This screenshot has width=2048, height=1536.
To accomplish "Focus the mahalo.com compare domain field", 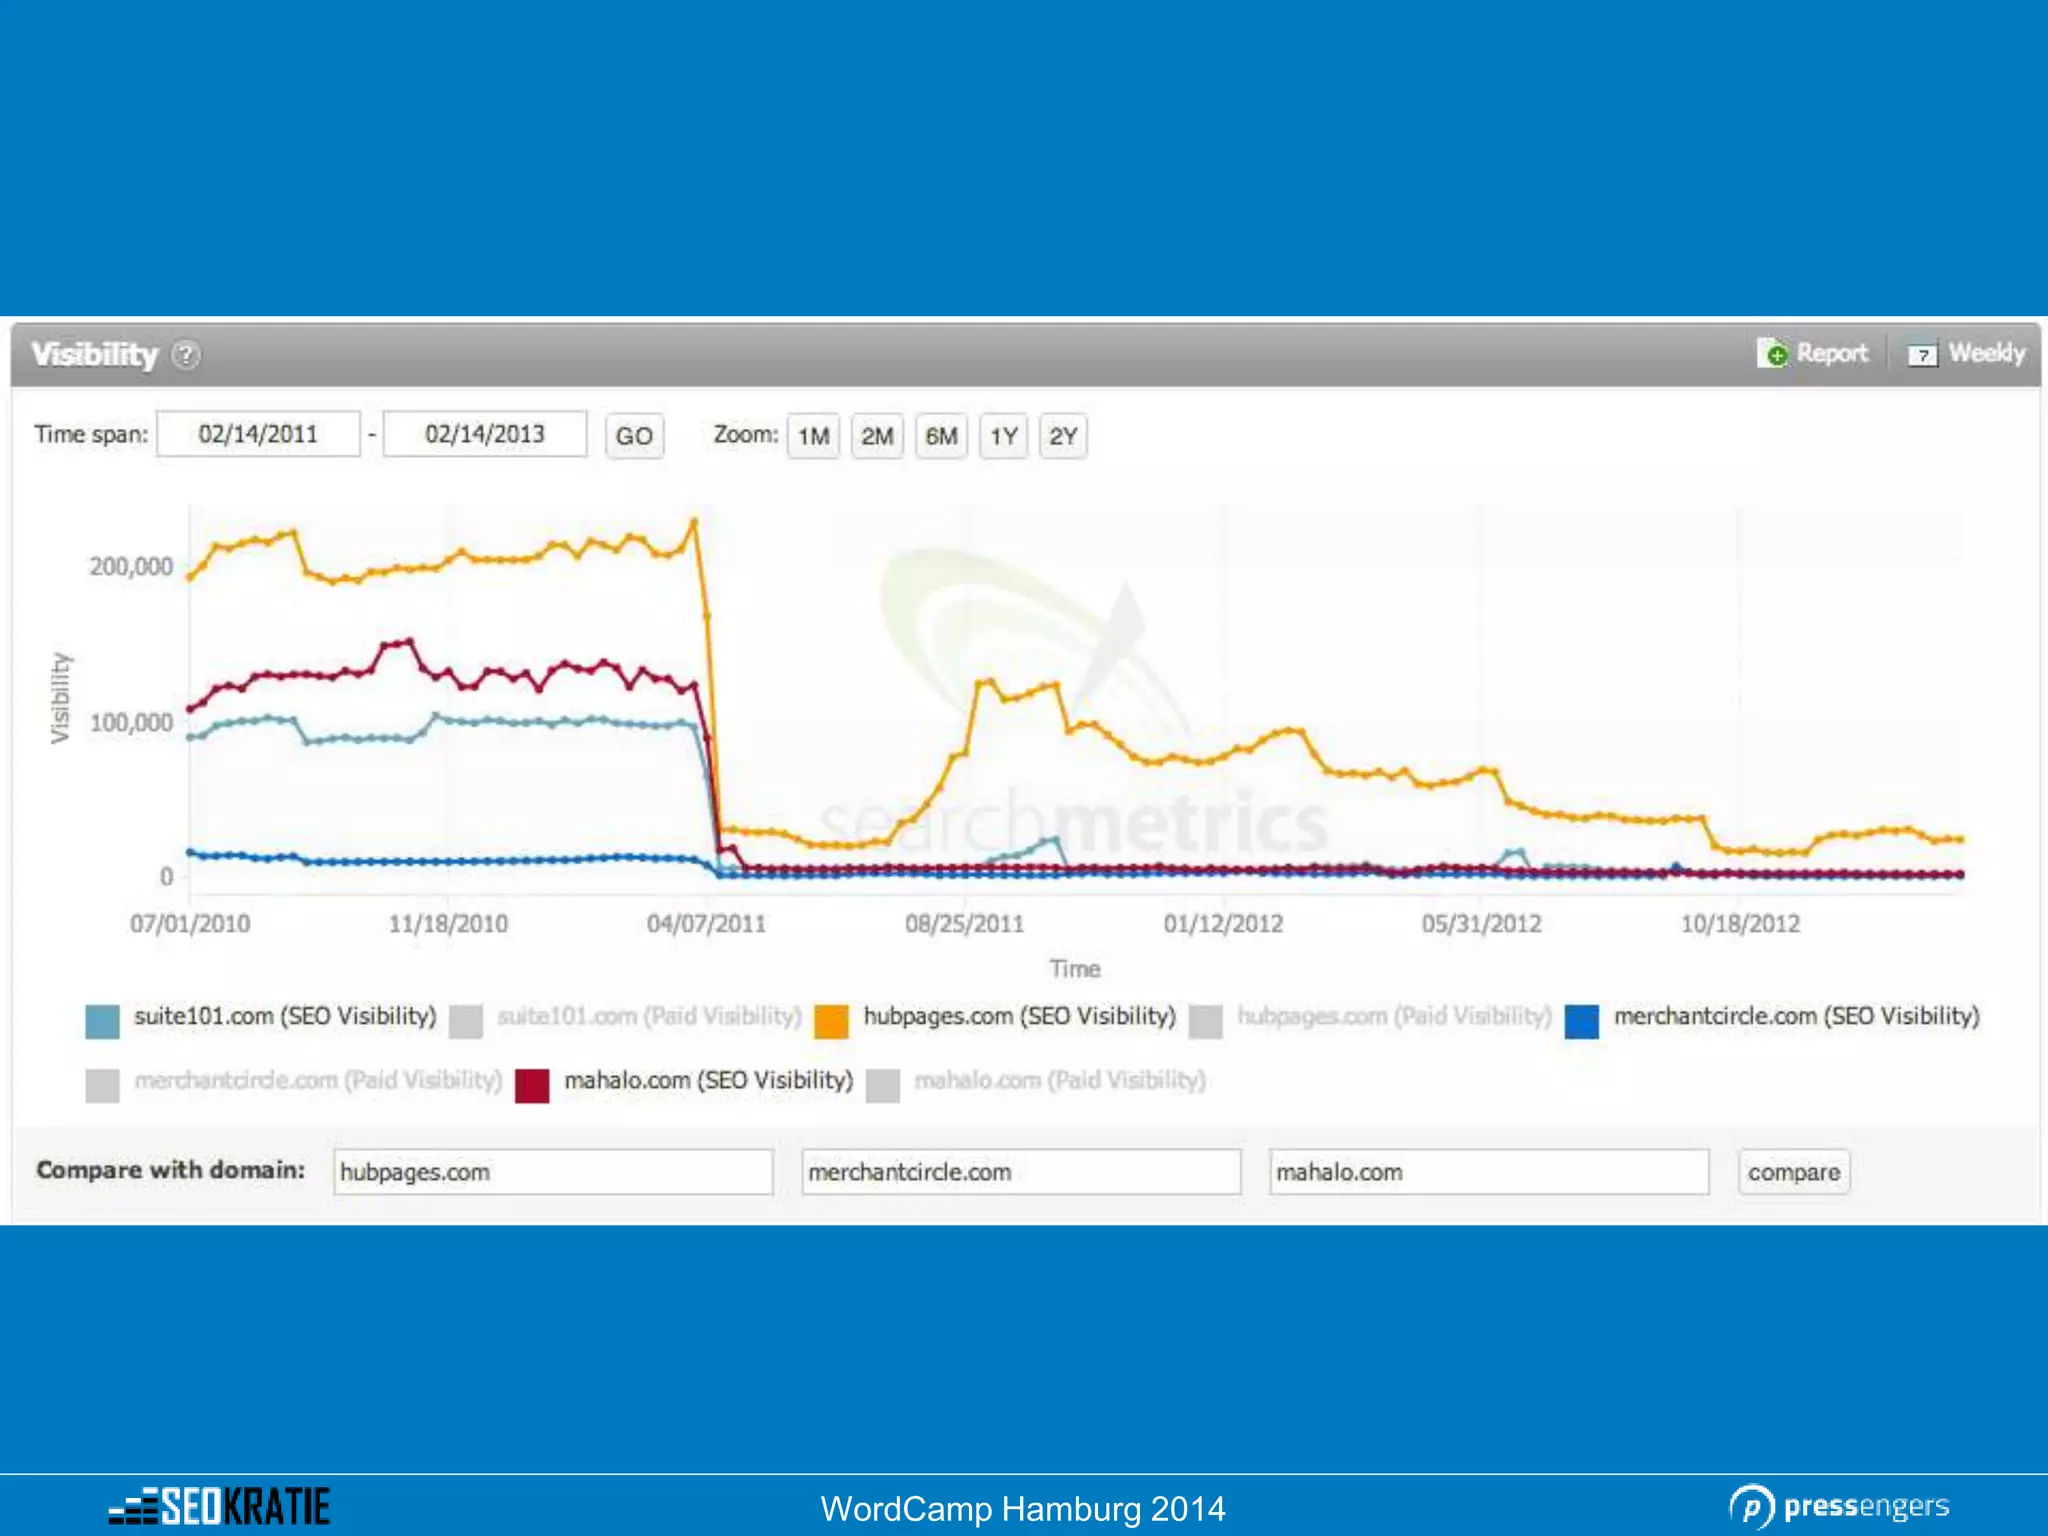I will click(x=1489, y=1172).
